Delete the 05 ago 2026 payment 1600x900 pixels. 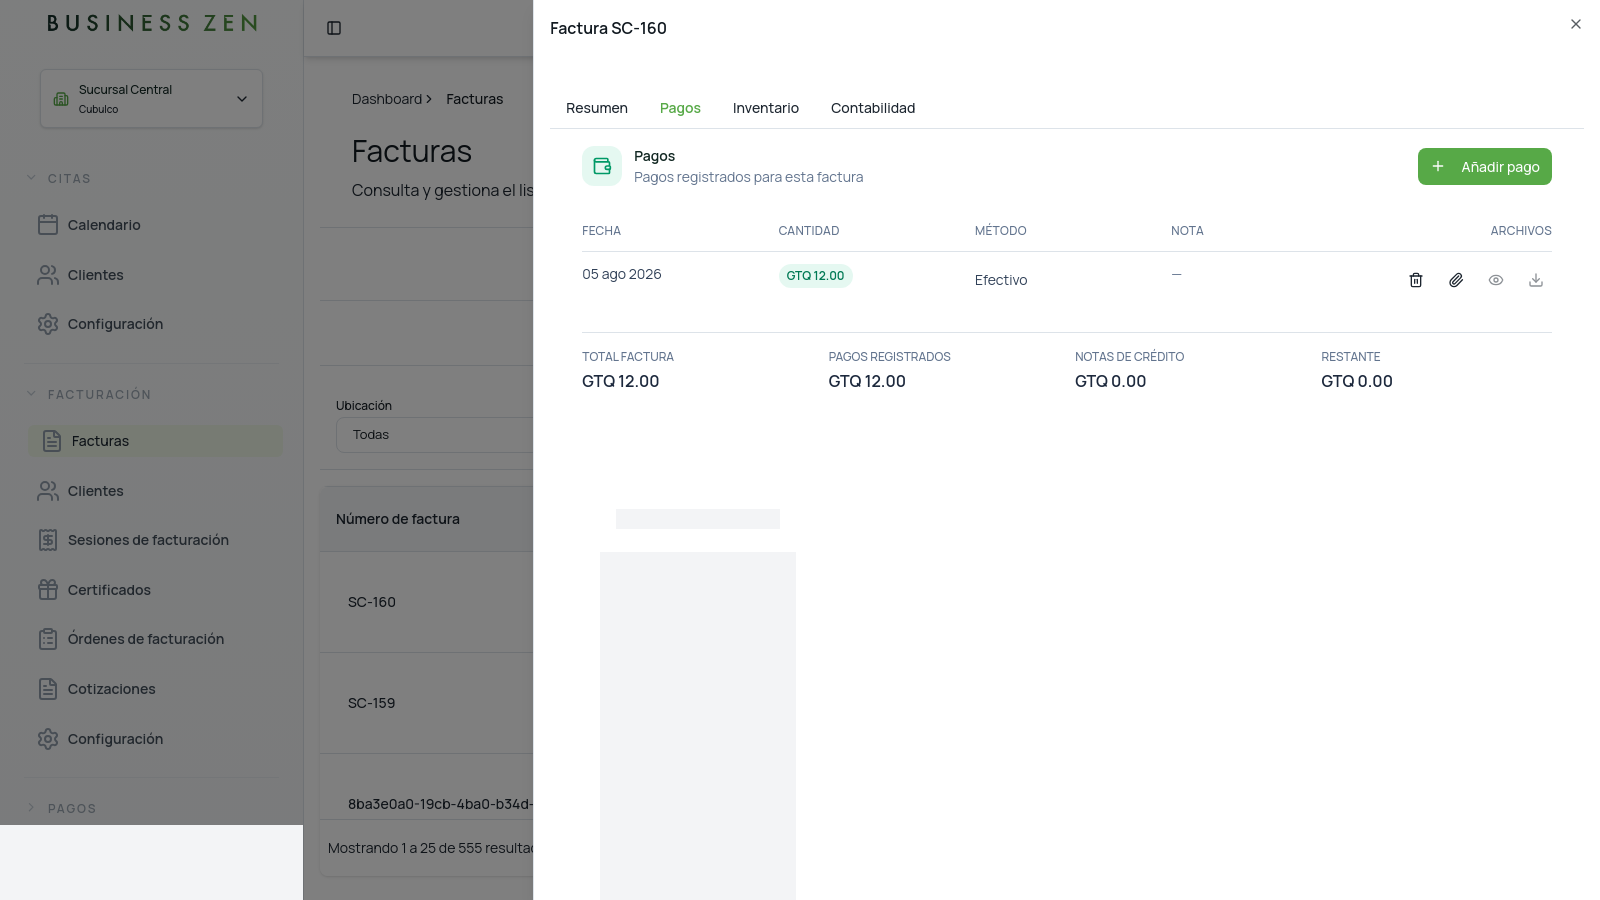point(1416,280)
